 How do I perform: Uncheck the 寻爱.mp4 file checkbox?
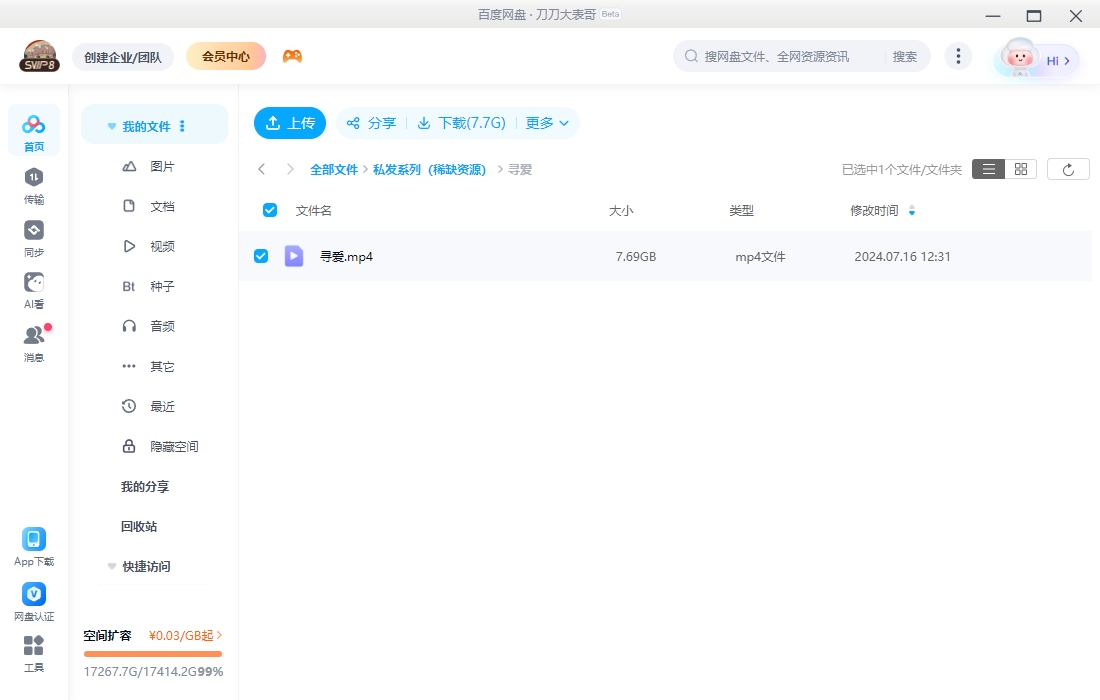(261, 256)
